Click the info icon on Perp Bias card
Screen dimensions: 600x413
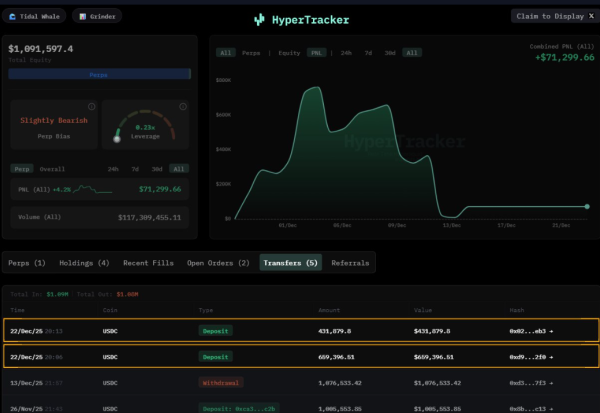click(x=91, y=106)
